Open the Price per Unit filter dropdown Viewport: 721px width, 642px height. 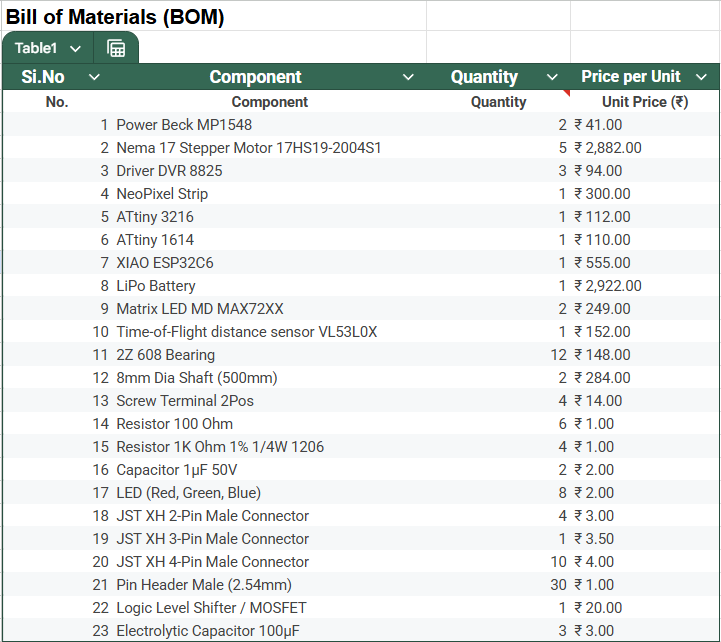701,77
